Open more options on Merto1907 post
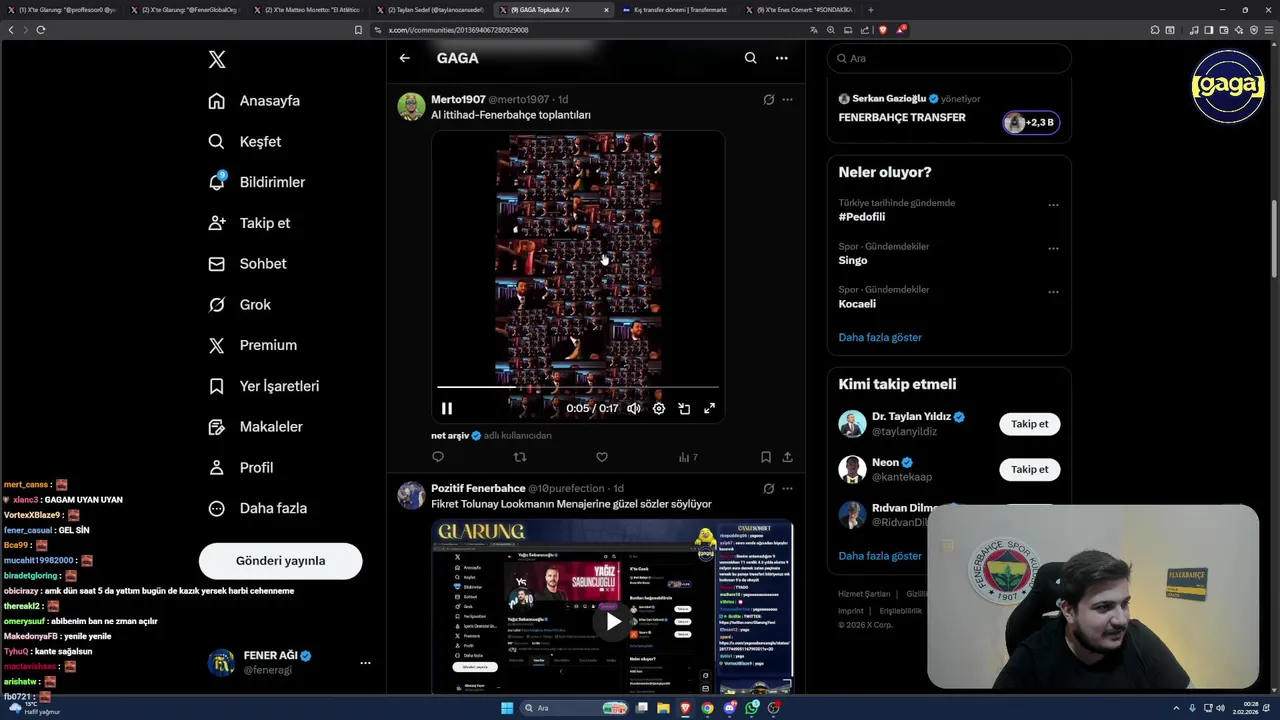The height and width of the screenshot is (720, 1280). 787,100
